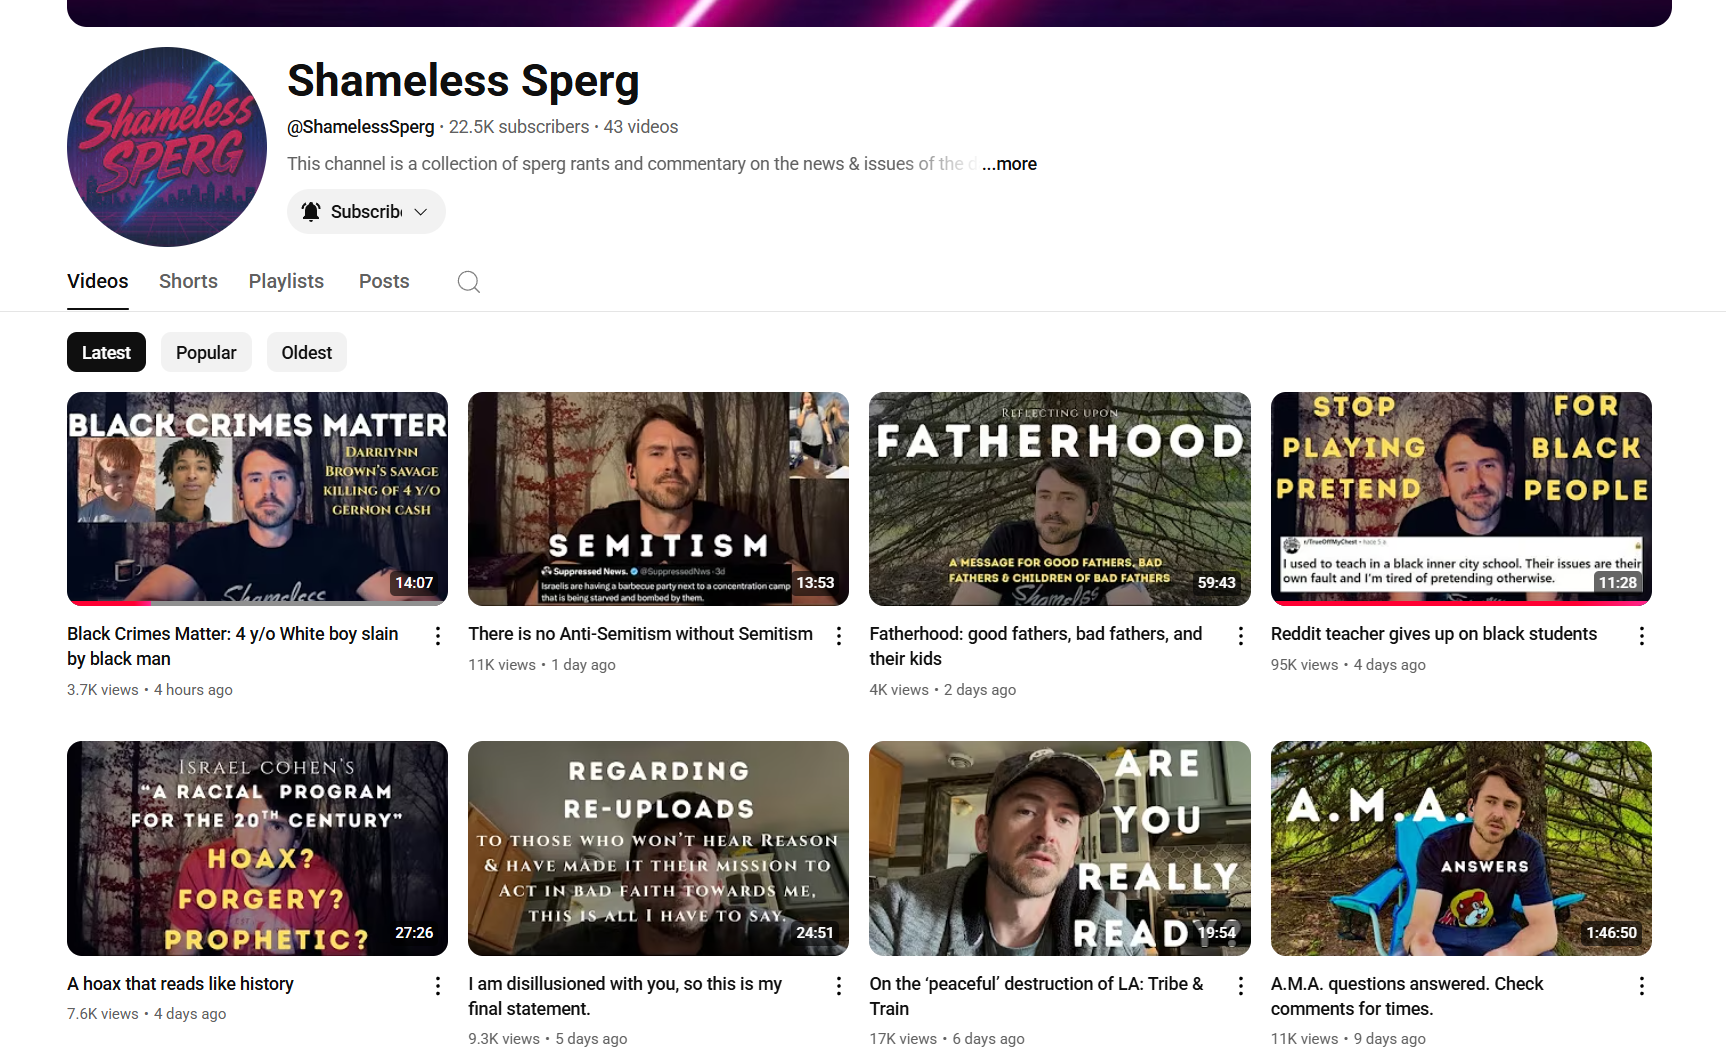Click the channel banner image
1726x1050 pixels.
coord(869,13)
